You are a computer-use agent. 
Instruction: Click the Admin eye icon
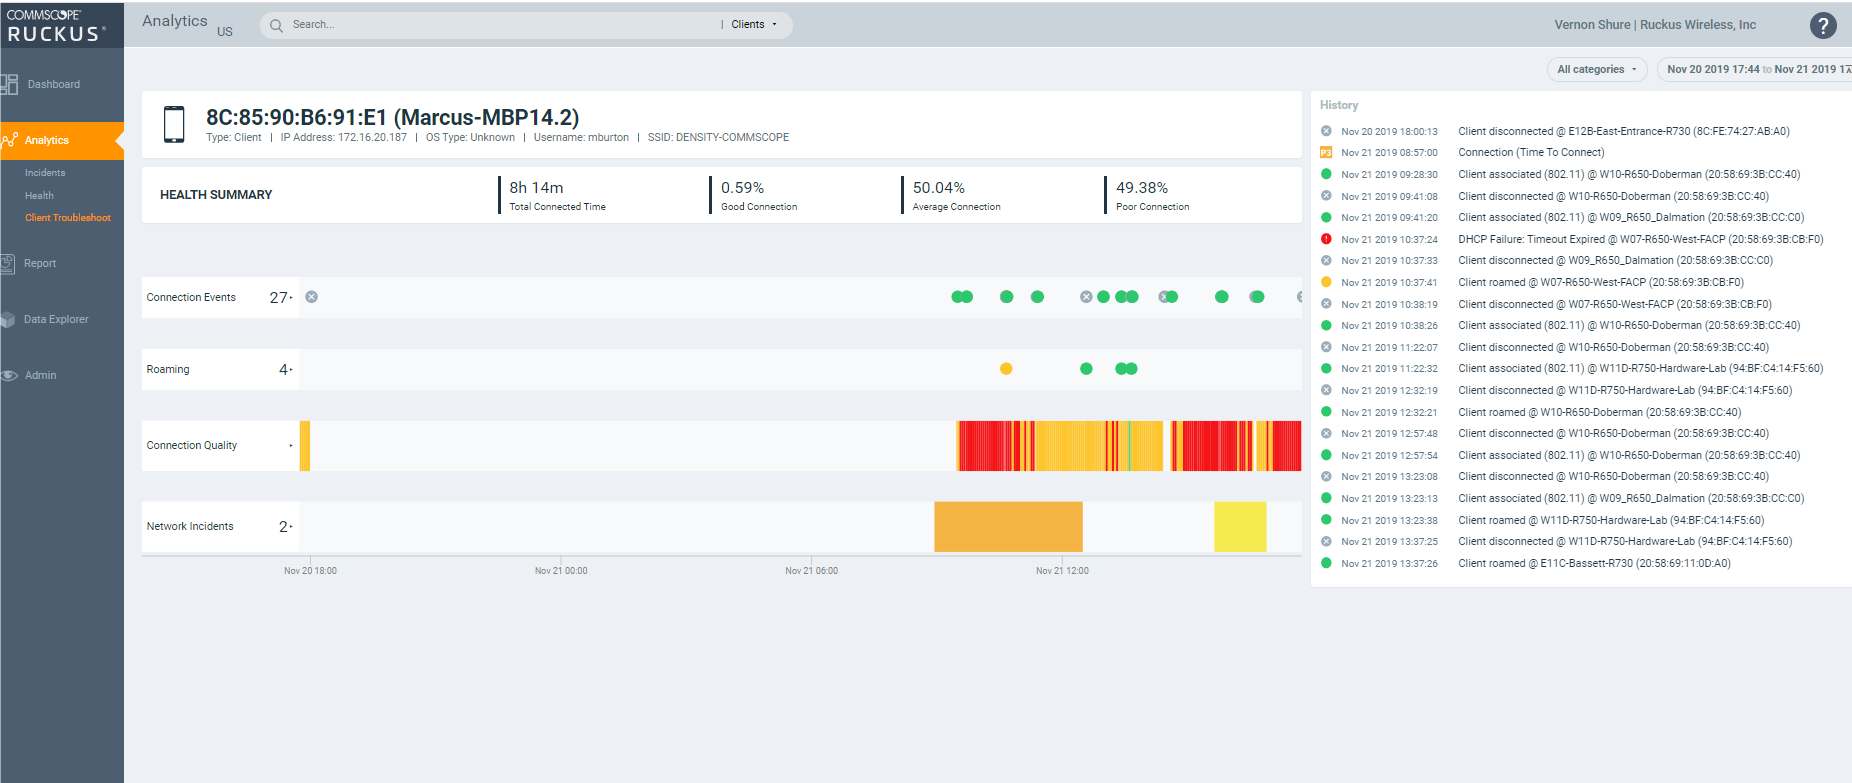point(9,376)
